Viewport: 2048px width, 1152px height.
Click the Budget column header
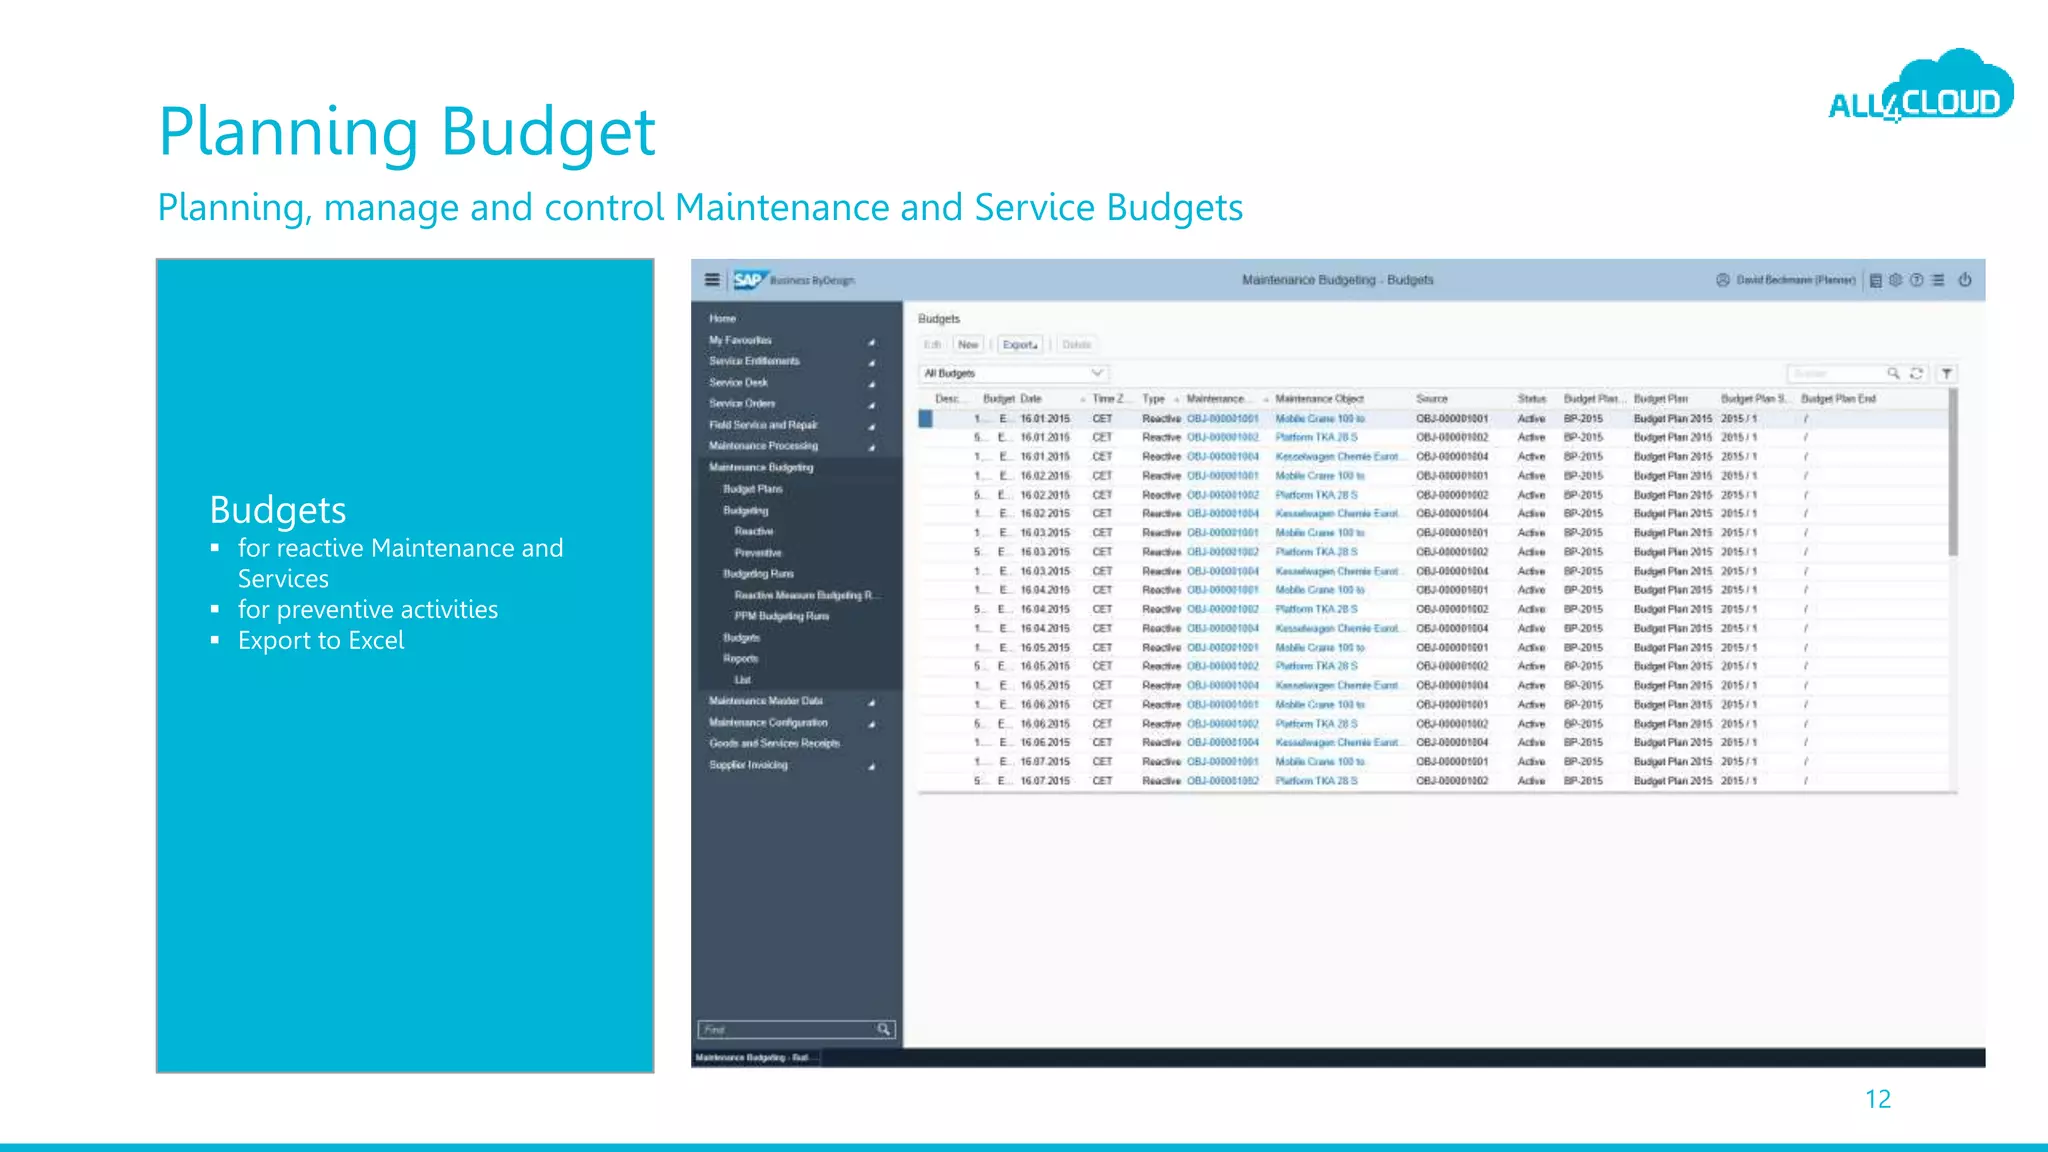click(998, 399)
